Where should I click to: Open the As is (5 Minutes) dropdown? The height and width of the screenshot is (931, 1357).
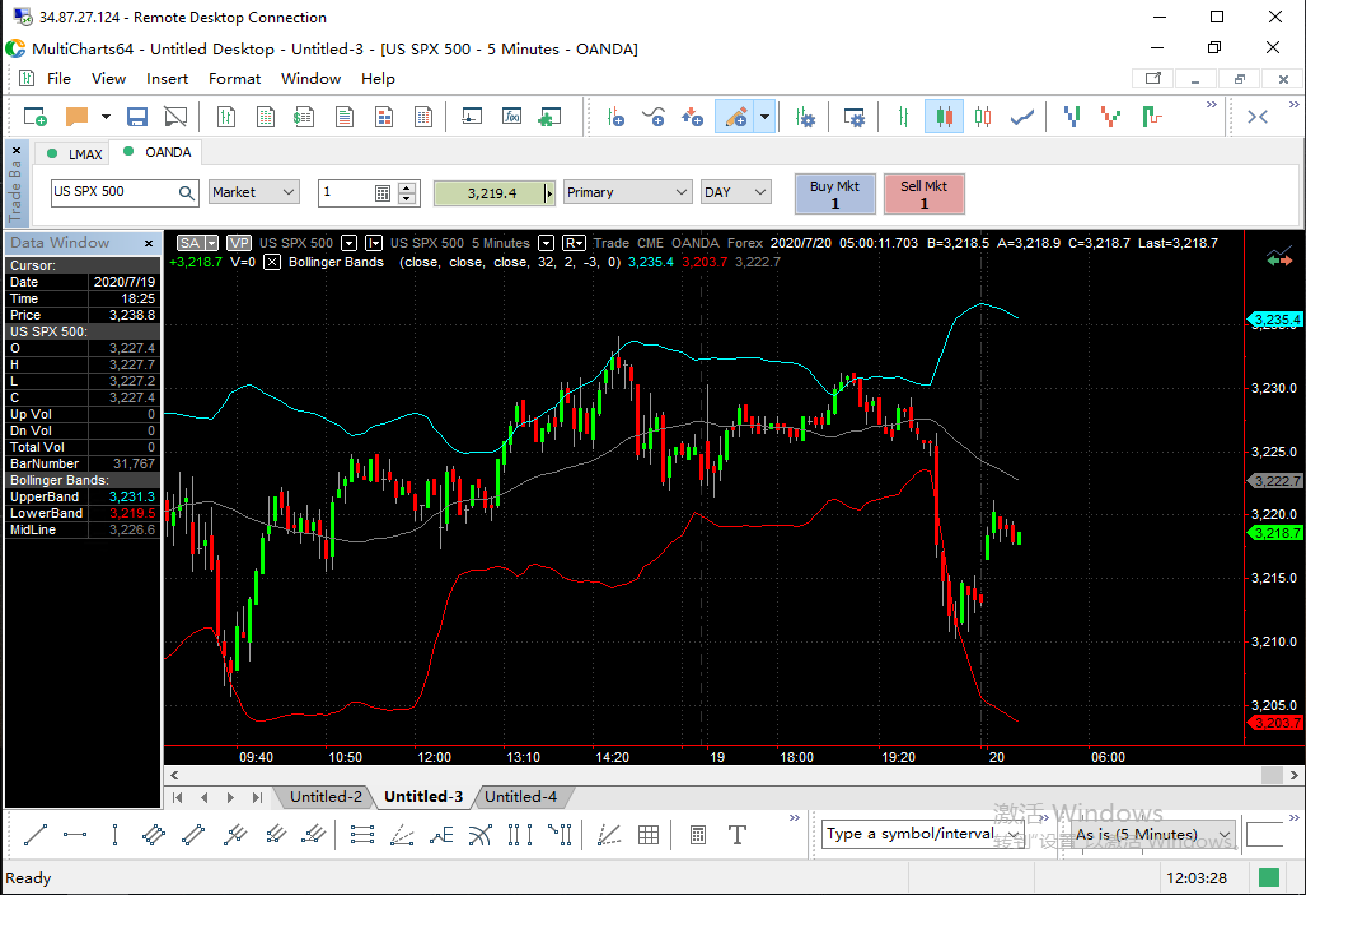tap(1153, 834)
